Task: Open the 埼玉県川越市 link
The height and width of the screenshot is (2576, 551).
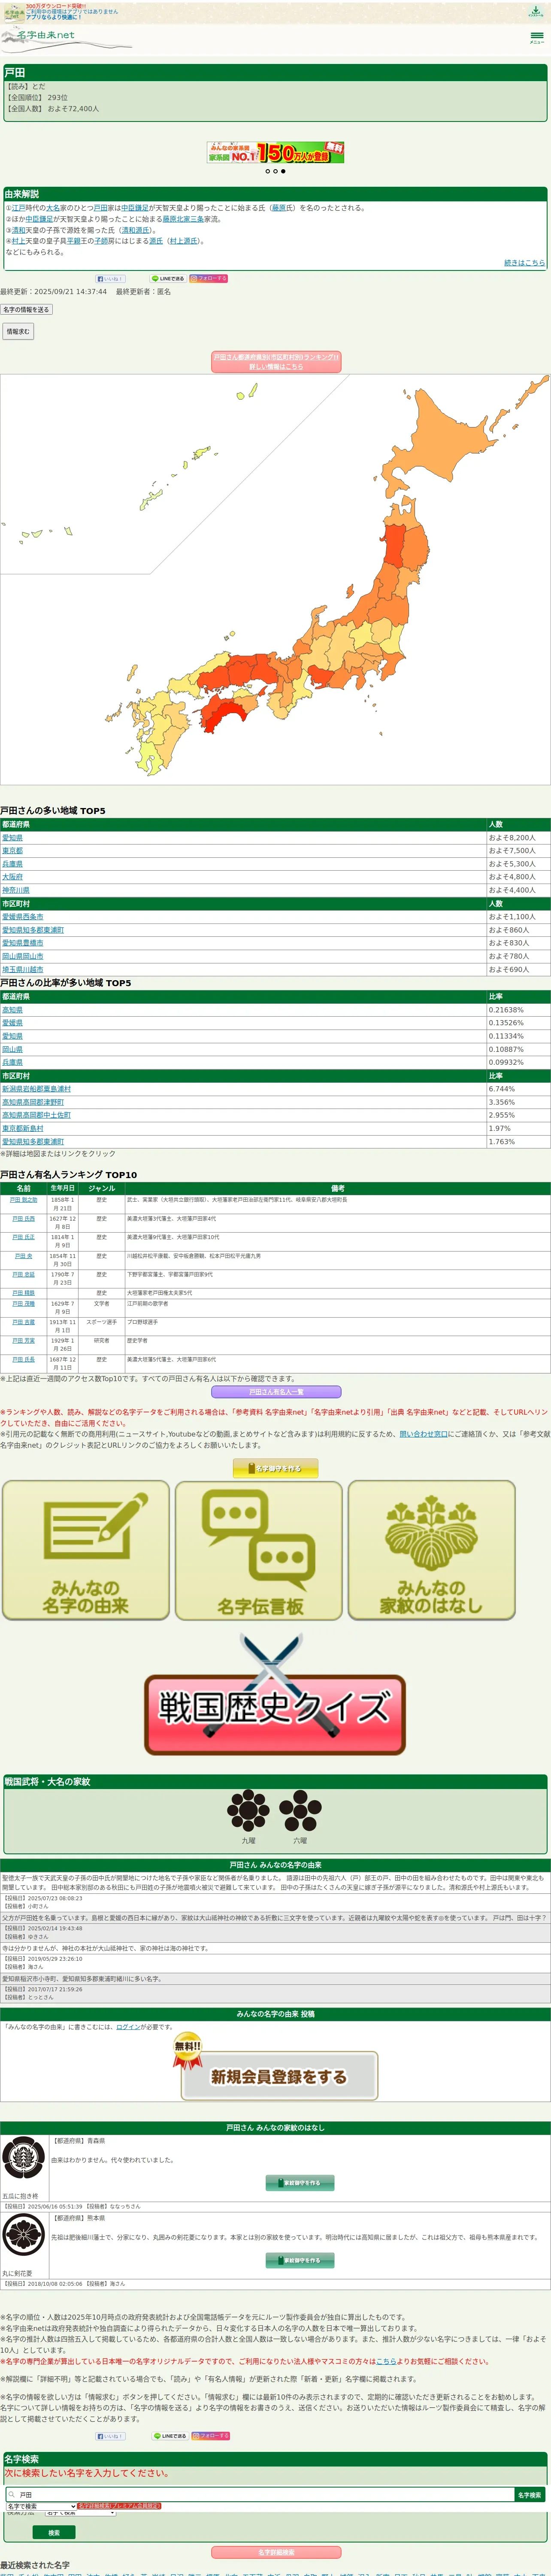Action: pos(23,969)
